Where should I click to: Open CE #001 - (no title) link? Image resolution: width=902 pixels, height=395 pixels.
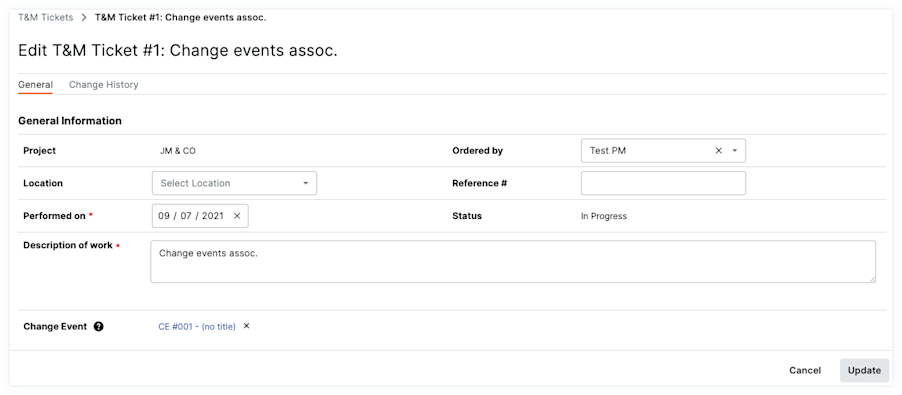(x=197, y=327)
